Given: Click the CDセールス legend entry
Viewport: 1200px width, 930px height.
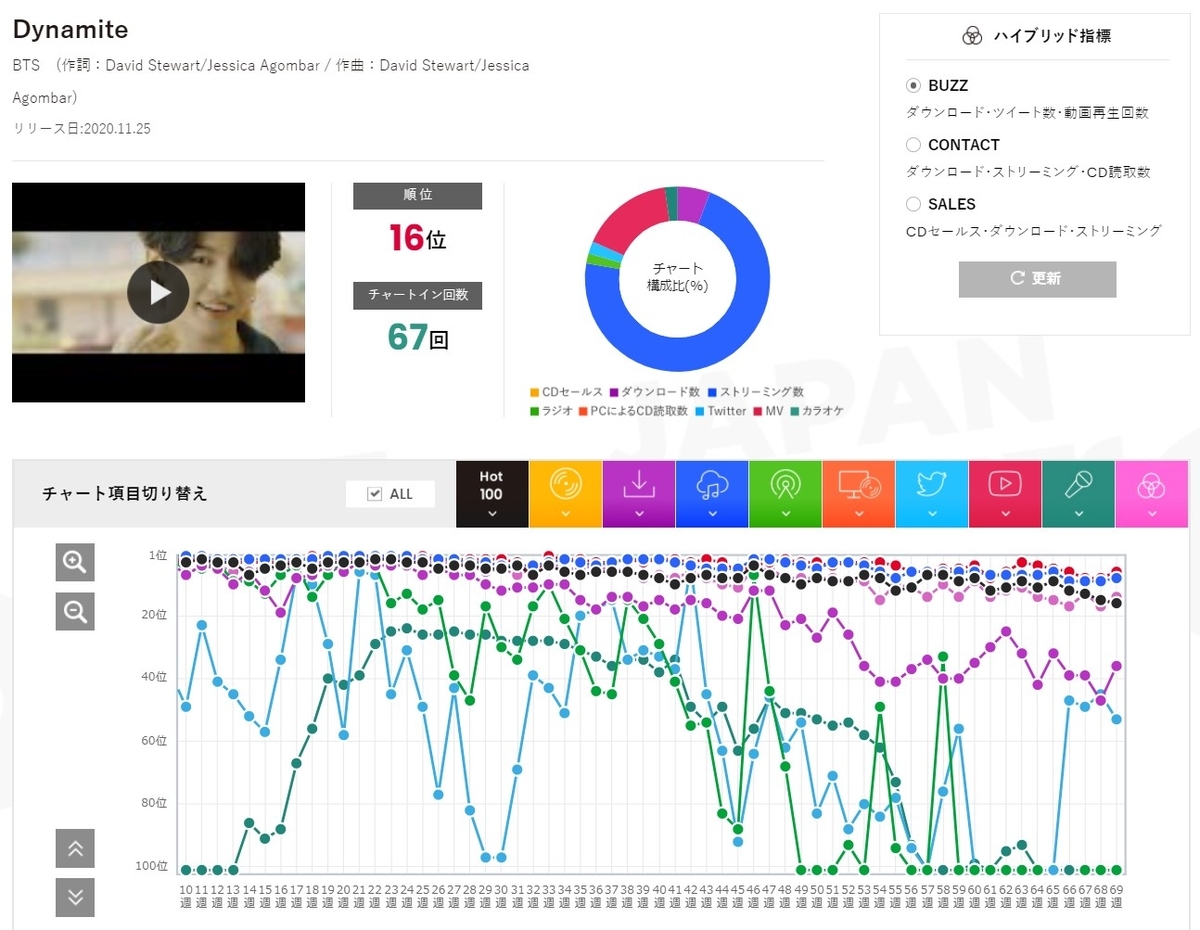Looking at the screenshot, I should 566,392.
